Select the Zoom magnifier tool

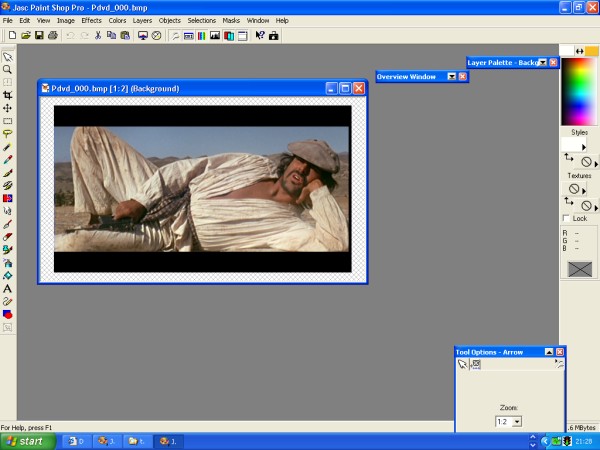click(x=8, y=70)
